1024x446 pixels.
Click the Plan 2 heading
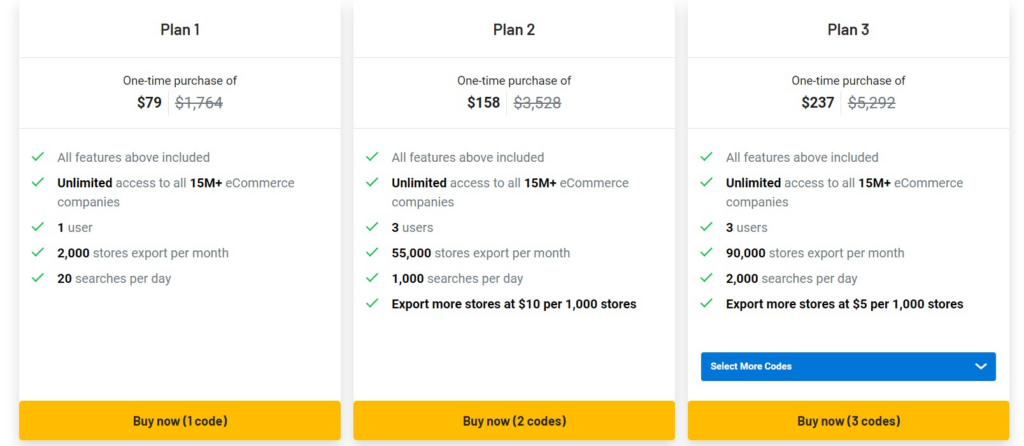[x=514, y=30]
